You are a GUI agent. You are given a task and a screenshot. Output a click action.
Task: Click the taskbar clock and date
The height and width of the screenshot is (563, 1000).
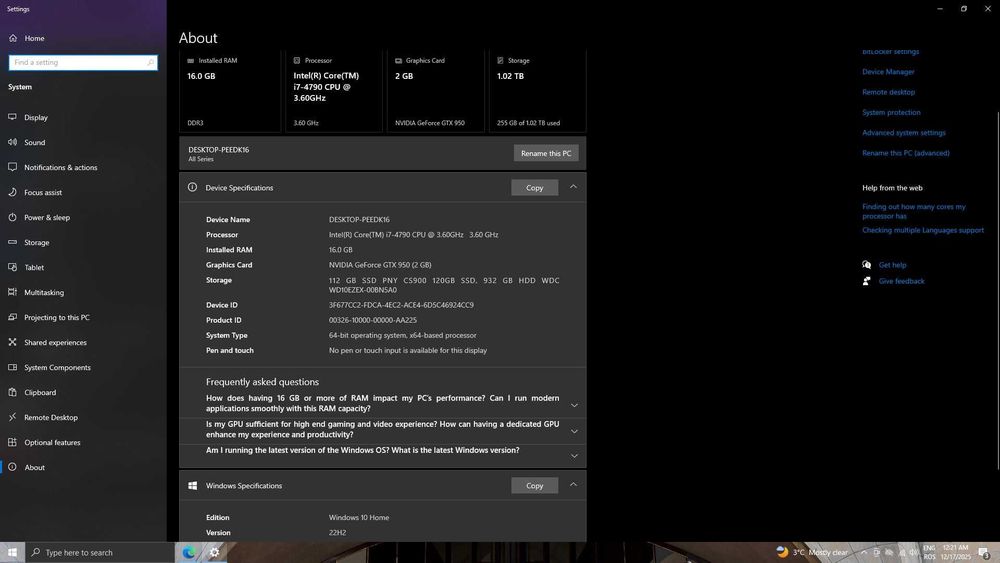(x=955, y=552)
